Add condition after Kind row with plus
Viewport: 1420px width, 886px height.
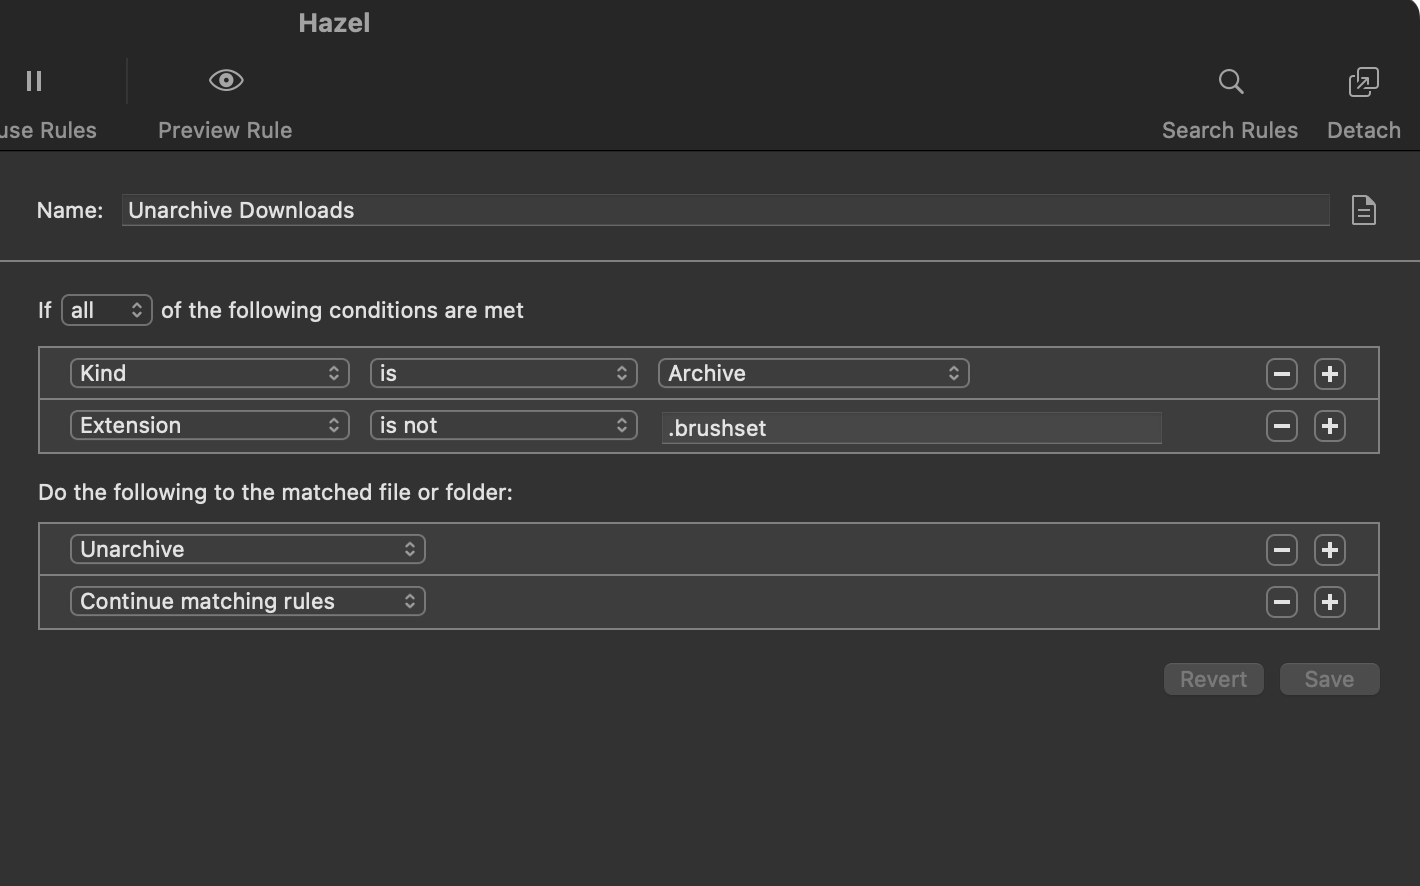(x=1330, y=374)
